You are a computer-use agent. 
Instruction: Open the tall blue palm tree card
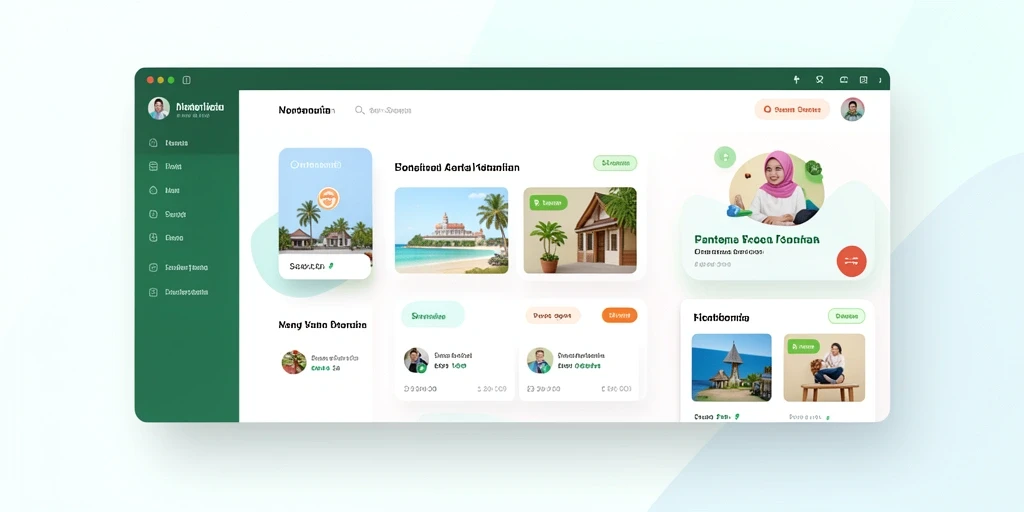(325, 214)
